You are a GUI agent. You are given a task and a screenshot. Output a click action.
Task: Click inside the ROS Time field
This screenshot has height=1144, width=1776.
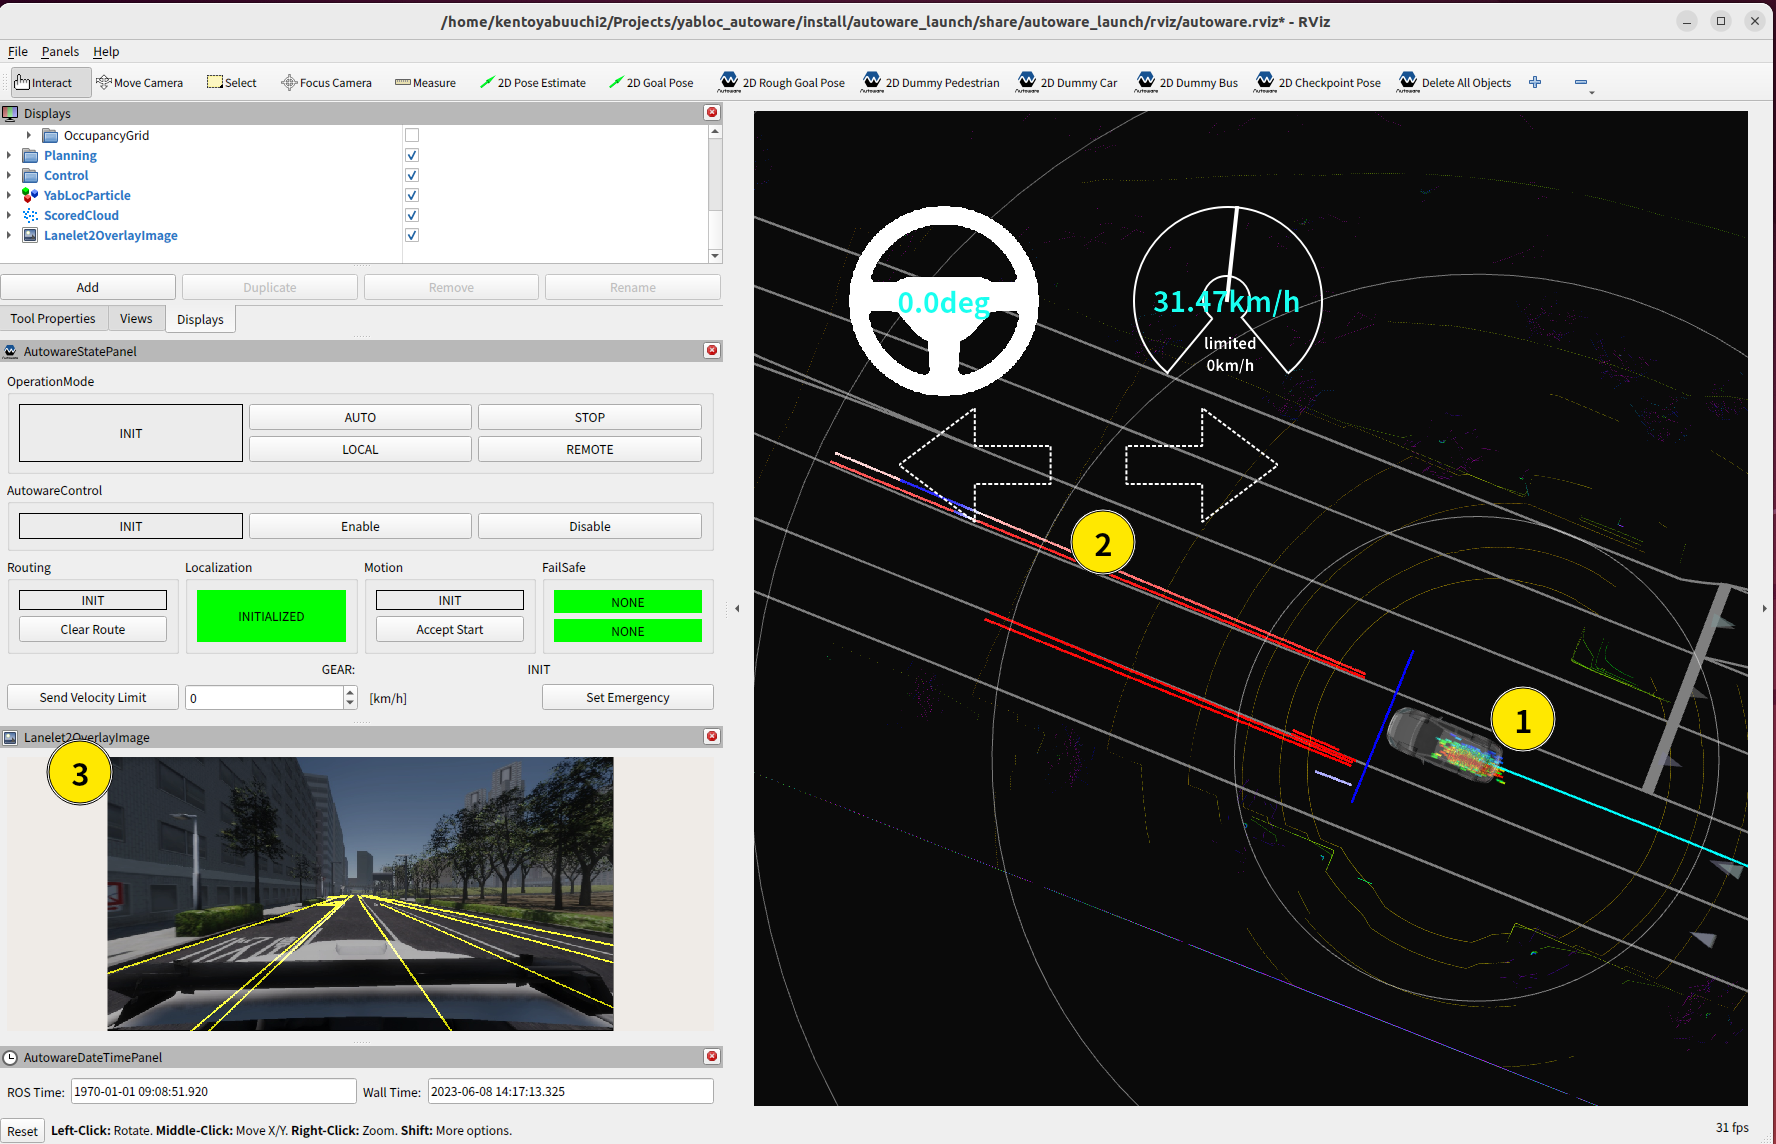212,1091
